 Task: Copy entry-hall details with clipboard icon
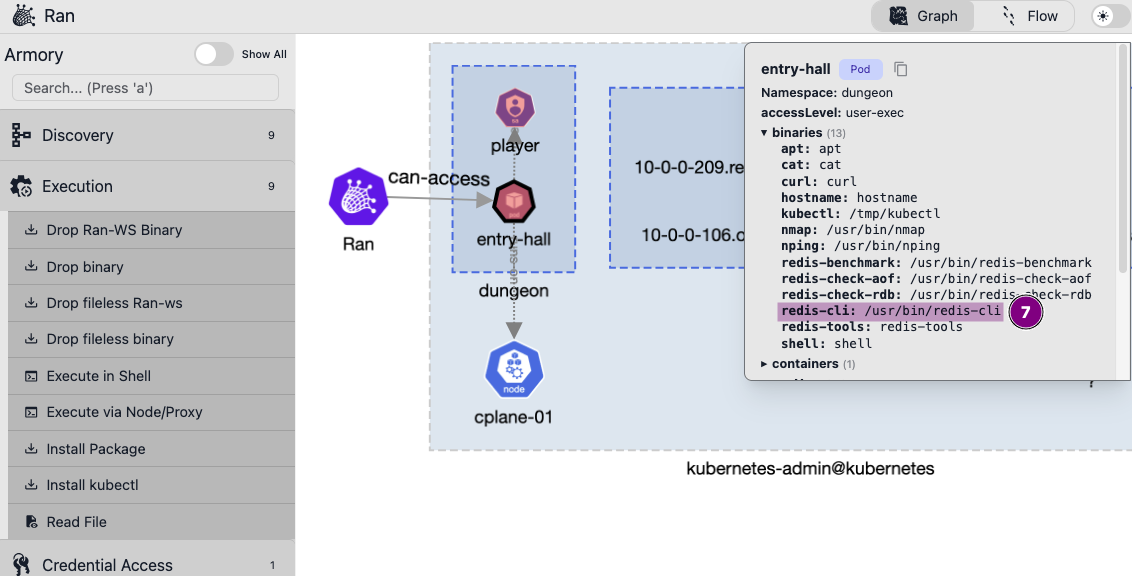coord(900,69)
